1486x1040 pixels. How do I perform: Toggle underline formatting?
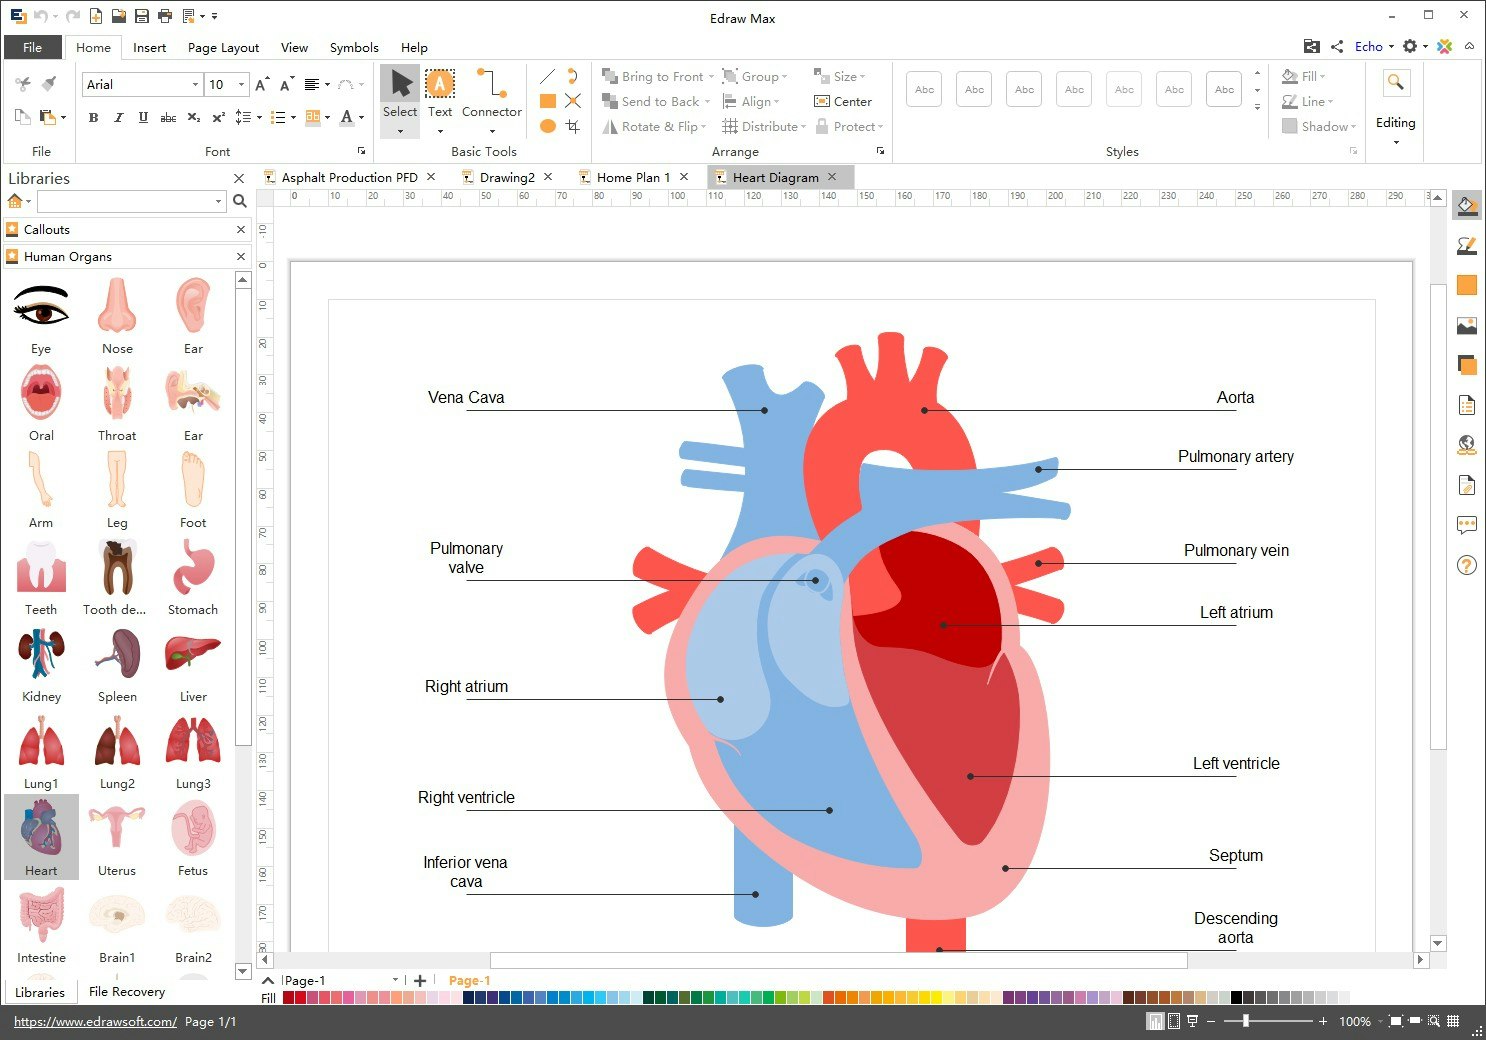pos(143,117)
